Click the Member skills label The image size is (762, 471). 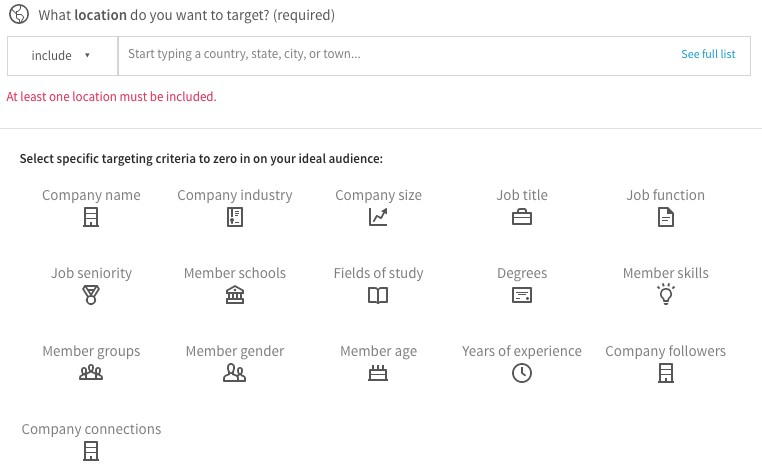click(x=666, y=273)
